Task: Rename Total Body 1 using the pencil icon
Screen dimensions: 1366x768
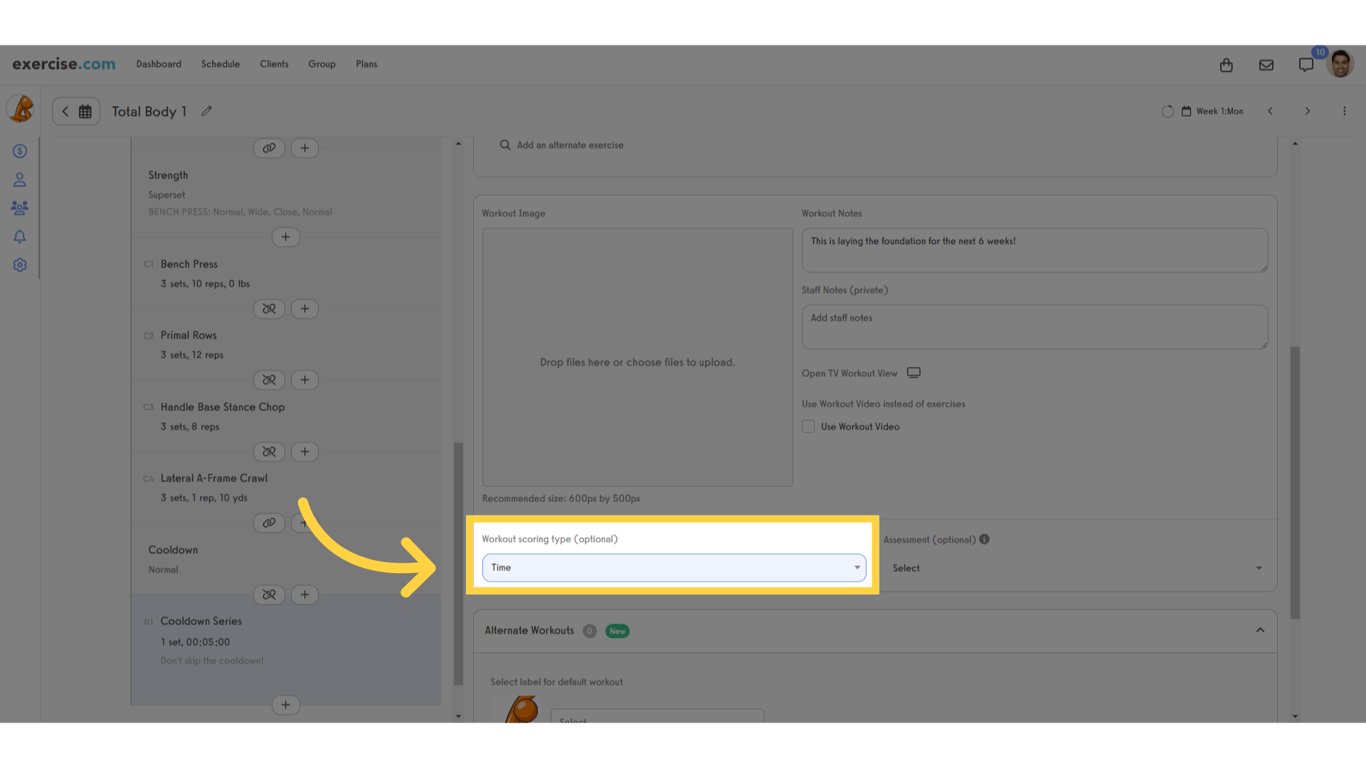Action: (x=207, y=111)
